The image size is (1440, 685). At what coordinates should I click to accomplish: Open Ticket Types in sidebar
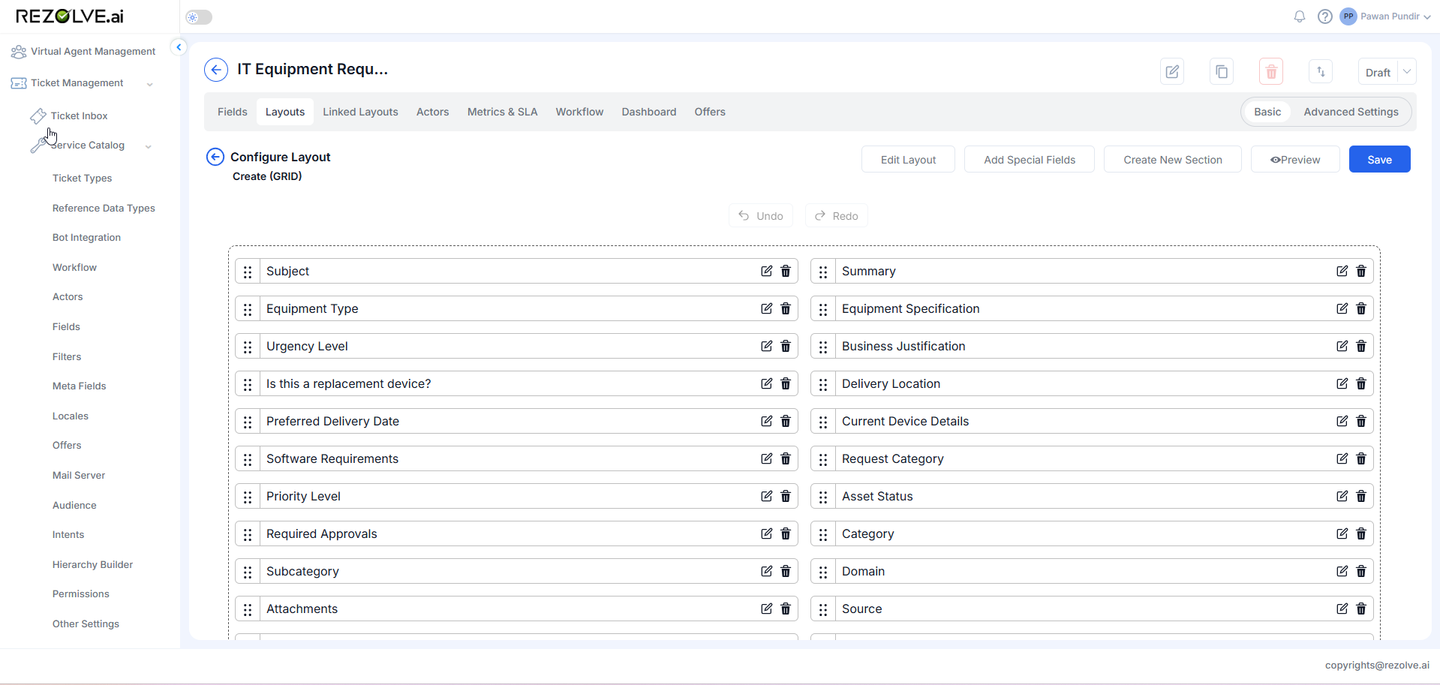pos(82,179)
